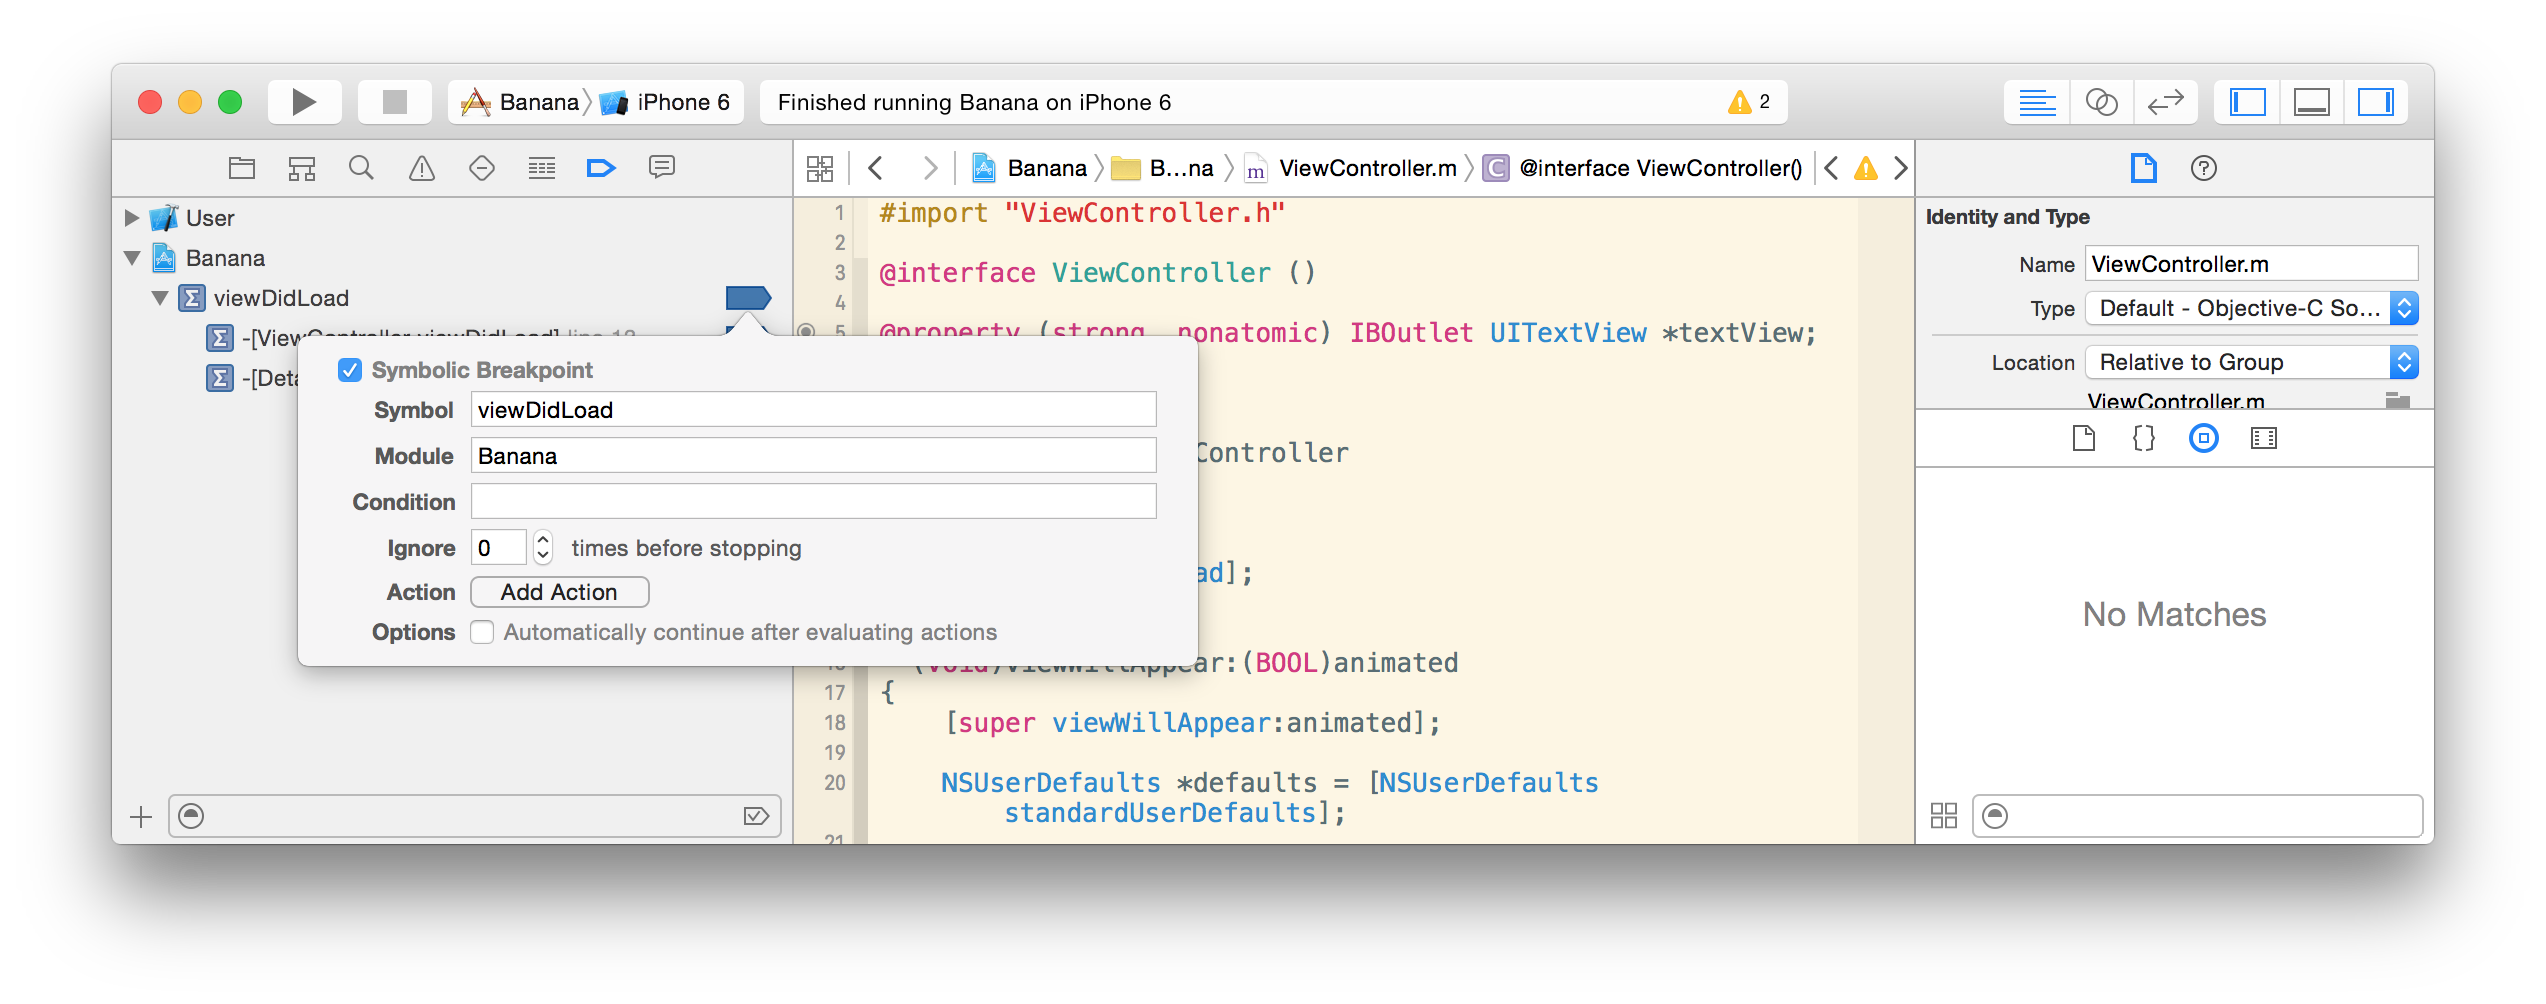Click the add breakpoint plus button
The image size is (2546, 1004).
pyautogui.click(x=141, y=817)
